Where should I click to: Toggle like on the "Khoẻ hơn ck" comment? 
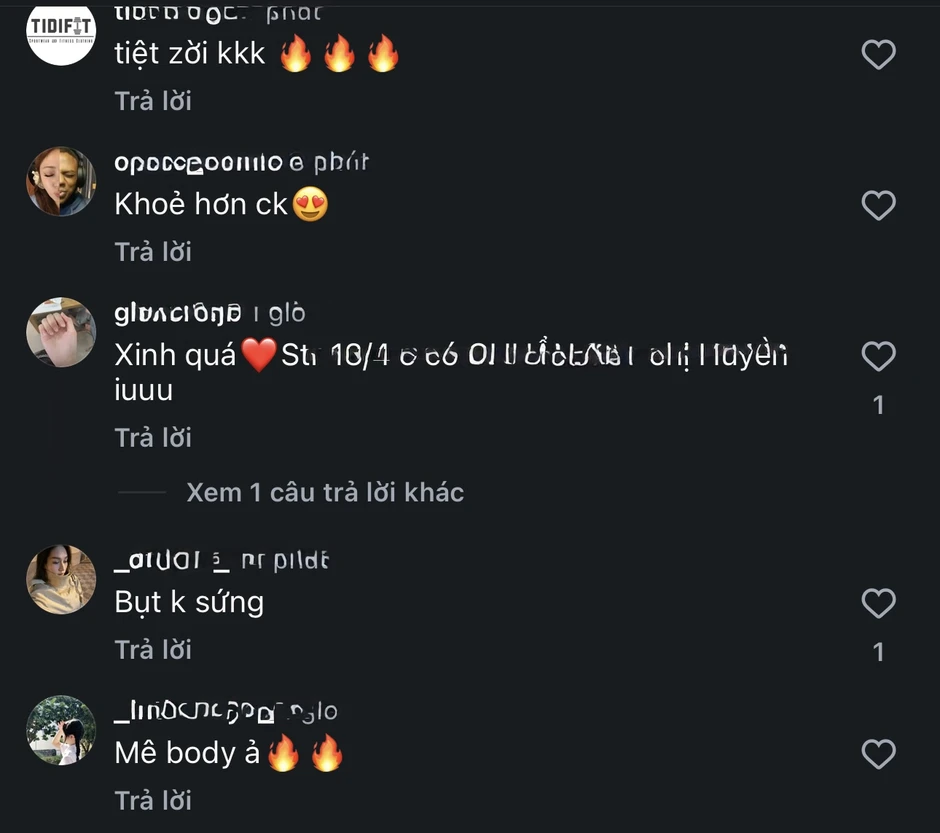(x=878, y=206)
